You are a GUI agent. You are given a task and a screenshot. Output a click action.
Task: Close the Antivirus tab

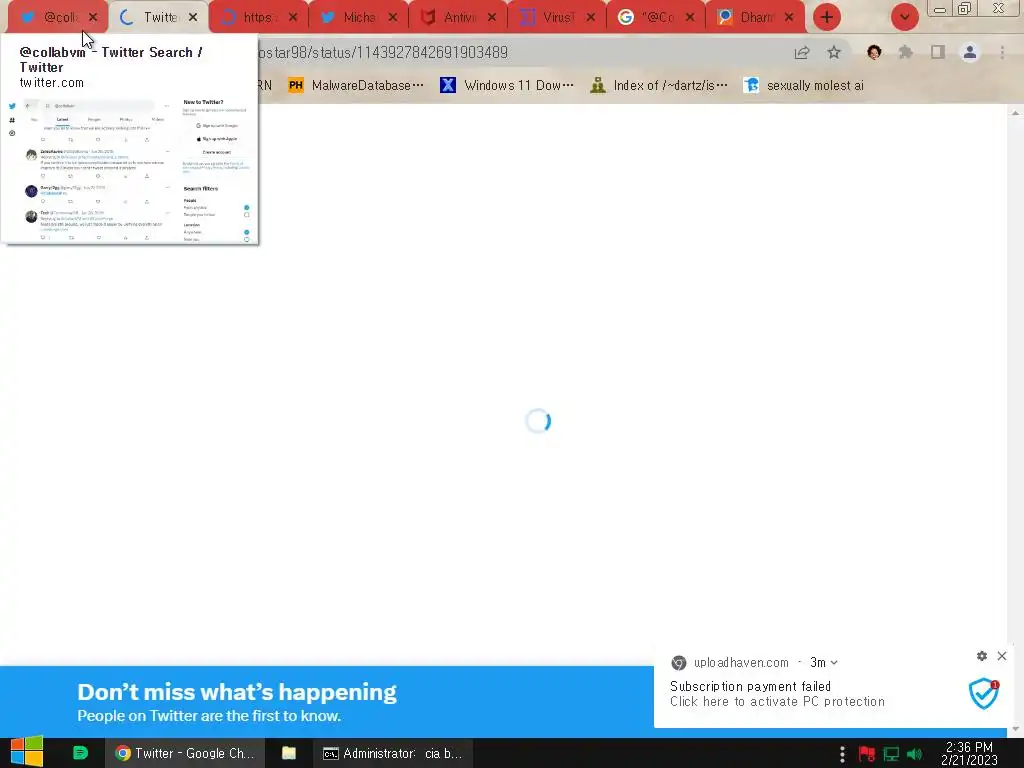tap(492, 18)
